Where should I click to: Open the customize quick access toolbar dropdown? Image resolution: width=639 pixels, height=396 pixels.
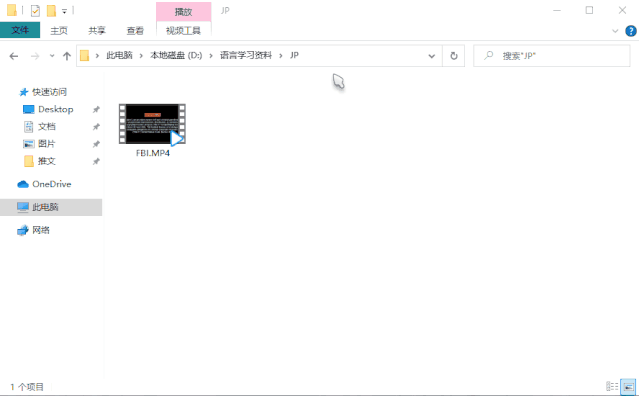click(x=64, y=11)
